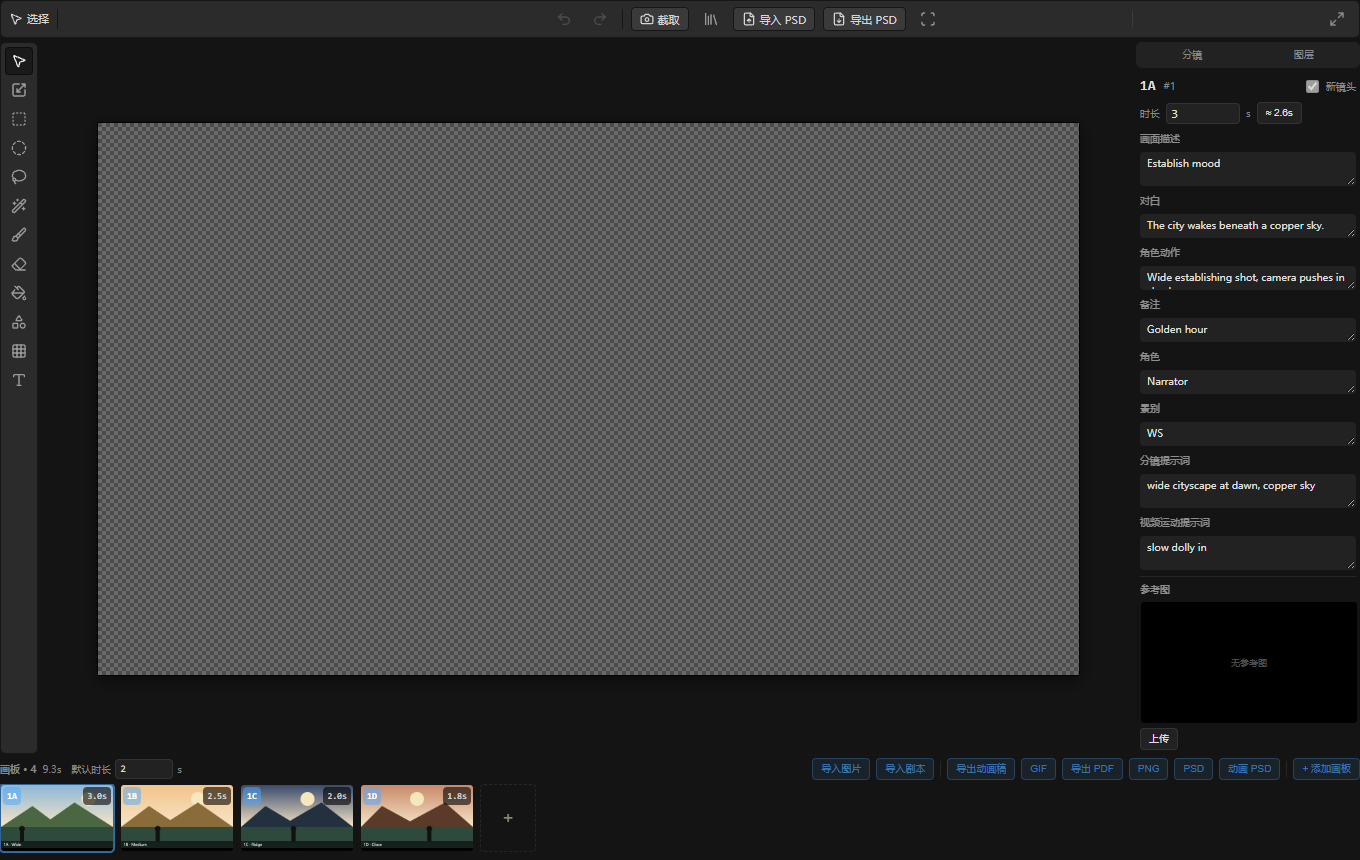Click the 导入图片 button
Screen dimensions: 1360x860
[x=841, y=769]
